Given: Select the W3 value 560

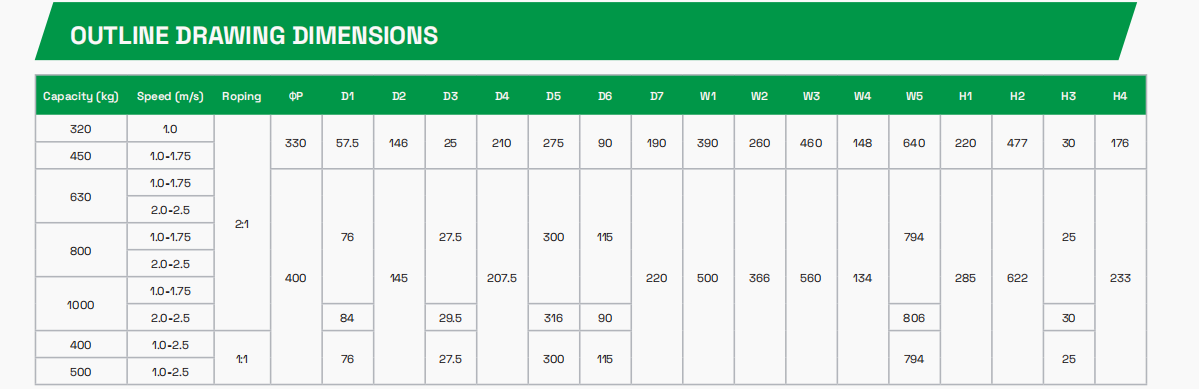Looking at the screenshot, I should click(x=811, y=277).
